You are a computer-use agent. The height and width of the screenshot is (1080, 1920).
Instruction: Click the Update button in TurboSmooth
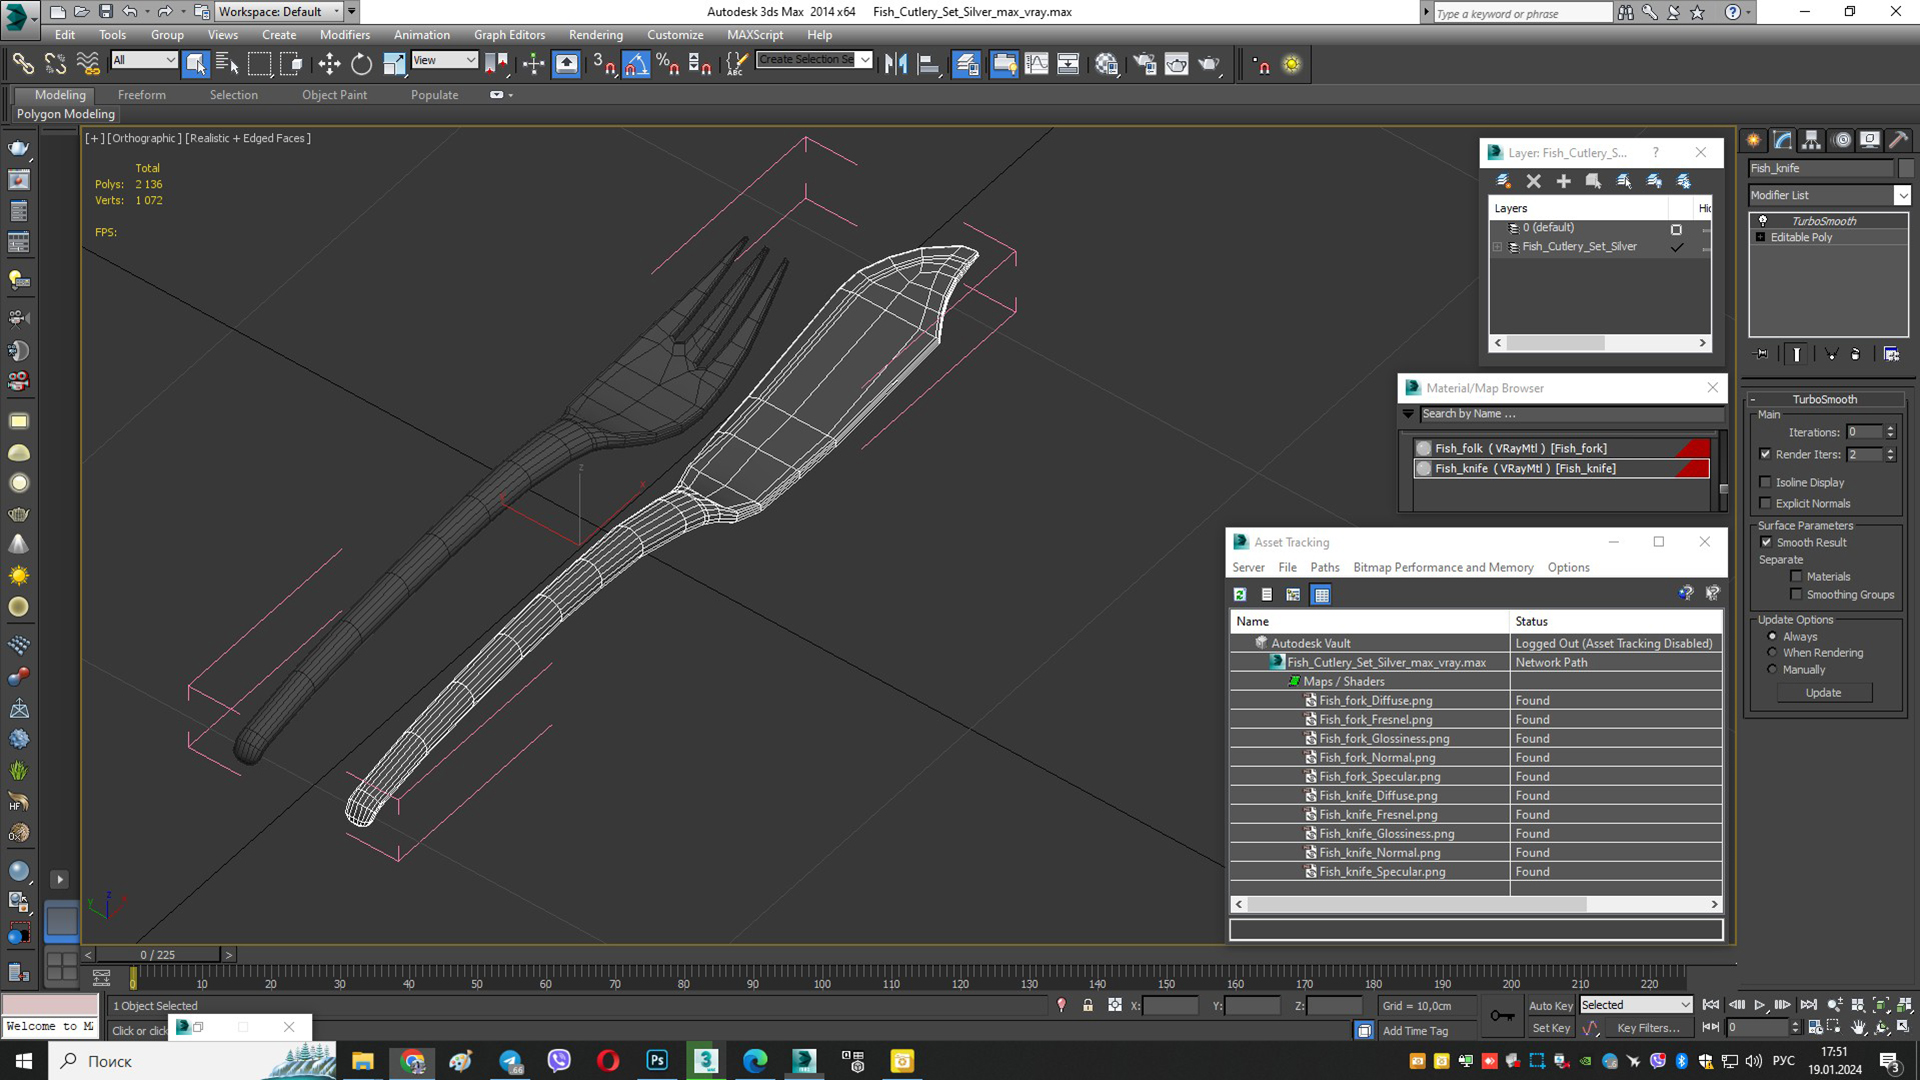click(1823, 693)
